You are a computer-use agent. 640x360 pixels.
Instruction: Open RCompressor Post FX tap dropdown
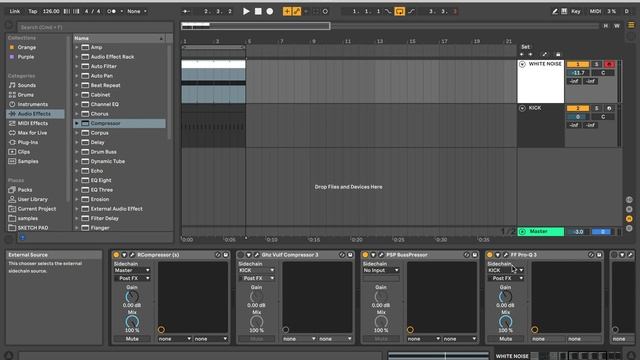pyautogui.click(x=132, y=278)
